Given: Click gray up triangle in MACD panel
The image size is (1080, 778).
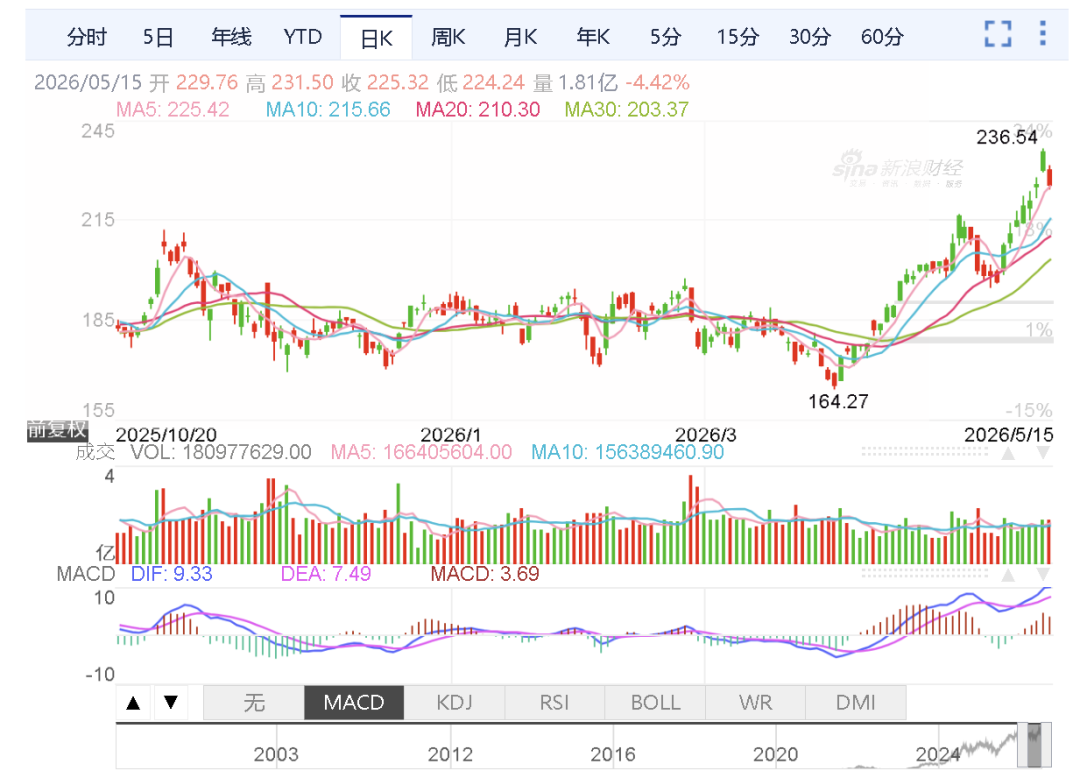Looking at the screenshot, I should pos(1008,575).
